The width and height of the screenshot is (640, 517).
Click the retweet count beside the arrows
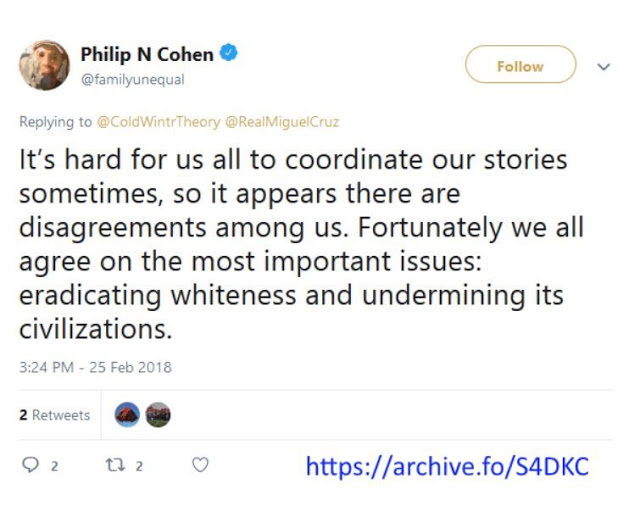click(140, 466)
